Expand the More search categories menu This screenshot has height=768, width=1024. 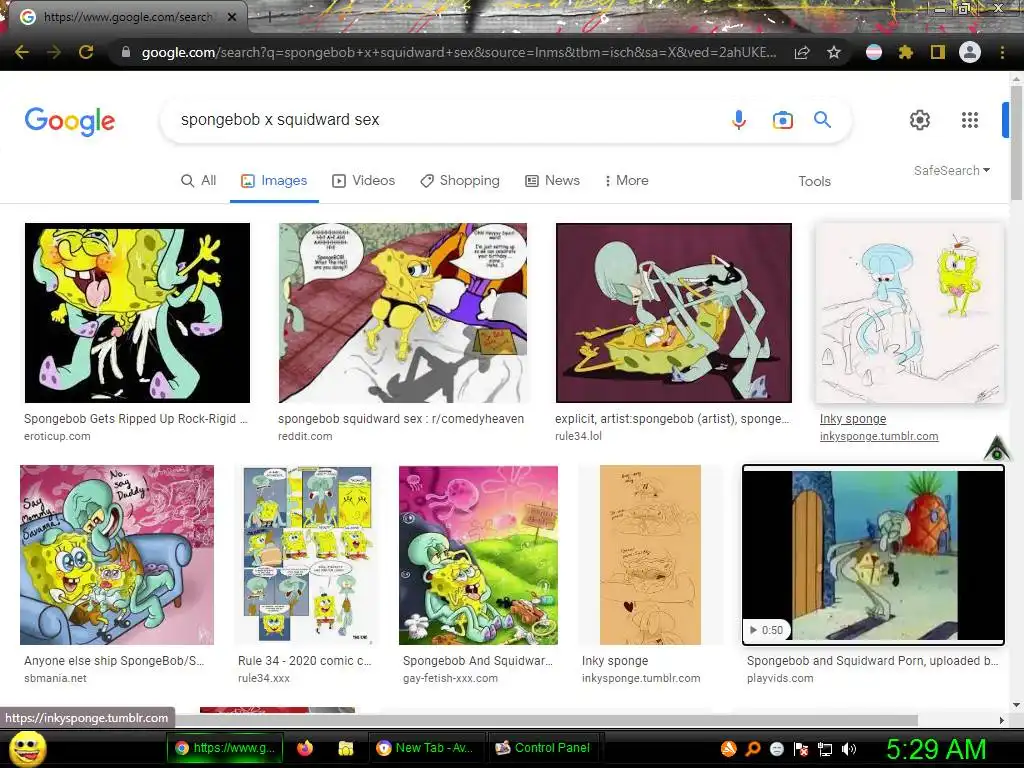[x=626, y=181]
